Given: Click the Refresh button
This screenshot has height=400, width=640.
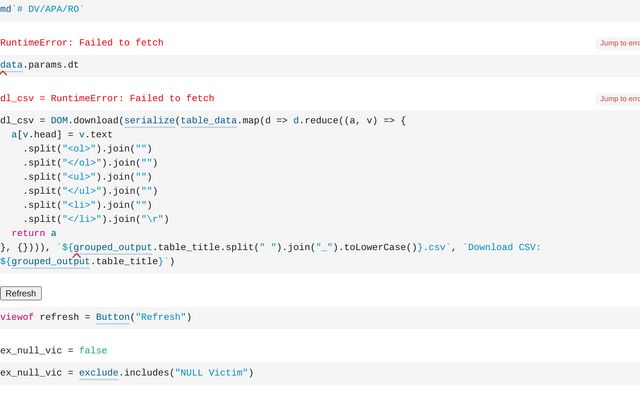Looking at the screenshot, I should [x=20, y=293].
